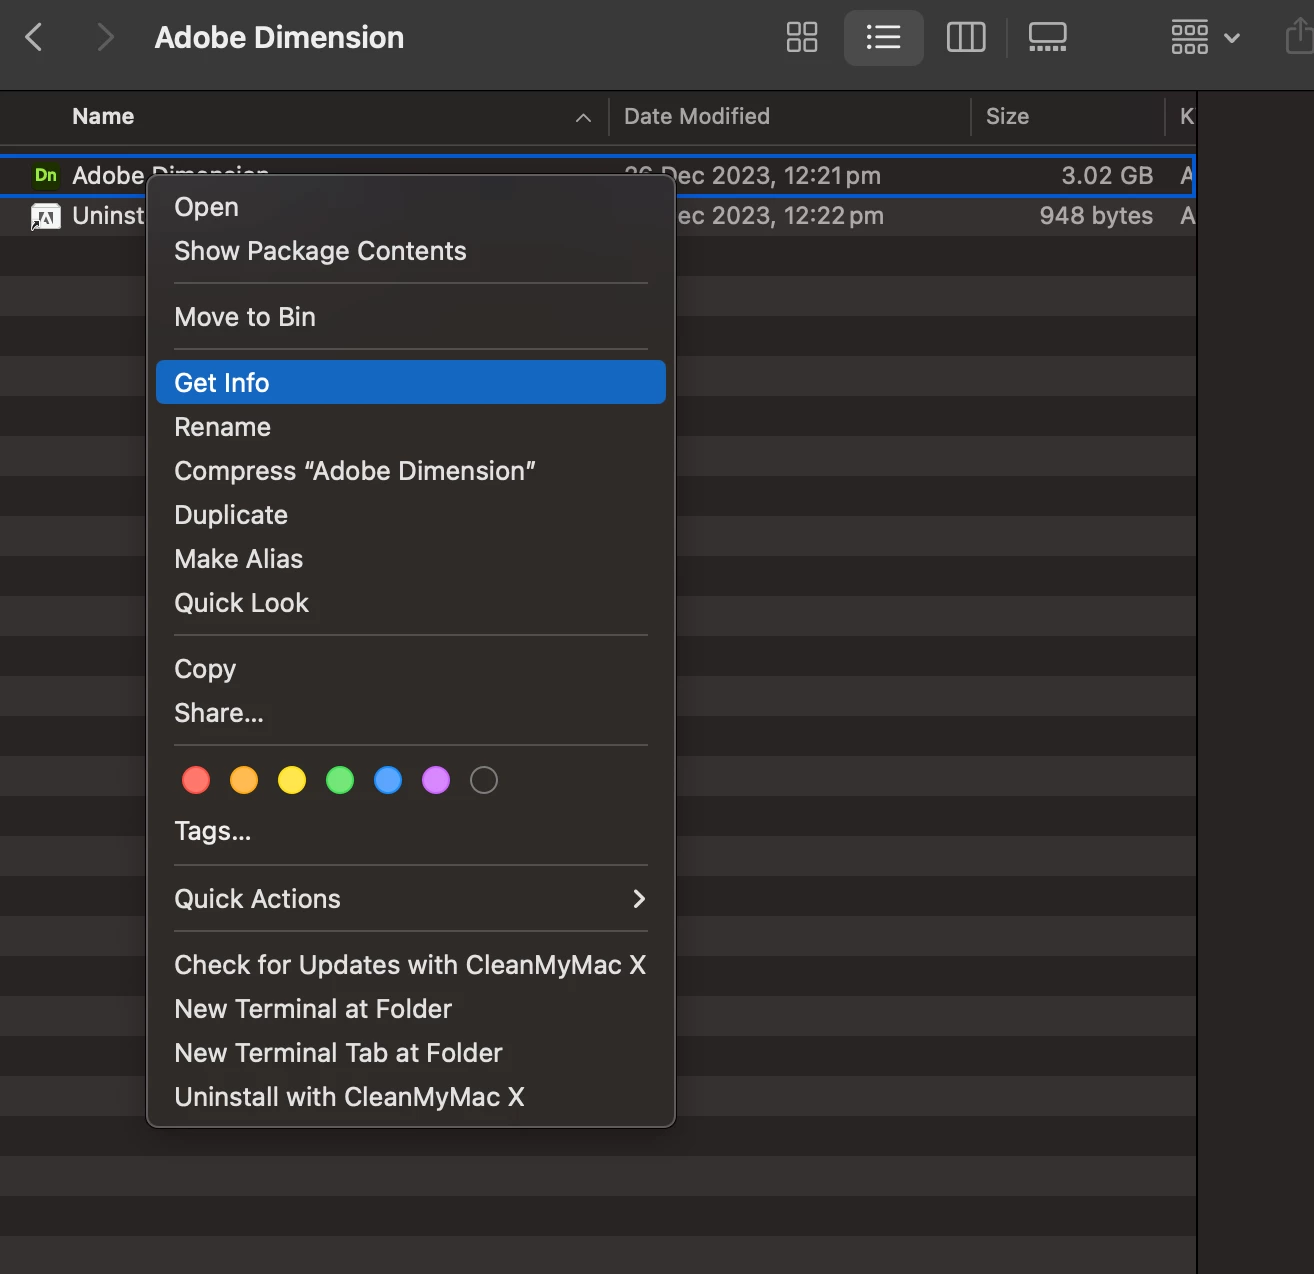
Task: Apply the blue tag color
Action: coord(388,780)
